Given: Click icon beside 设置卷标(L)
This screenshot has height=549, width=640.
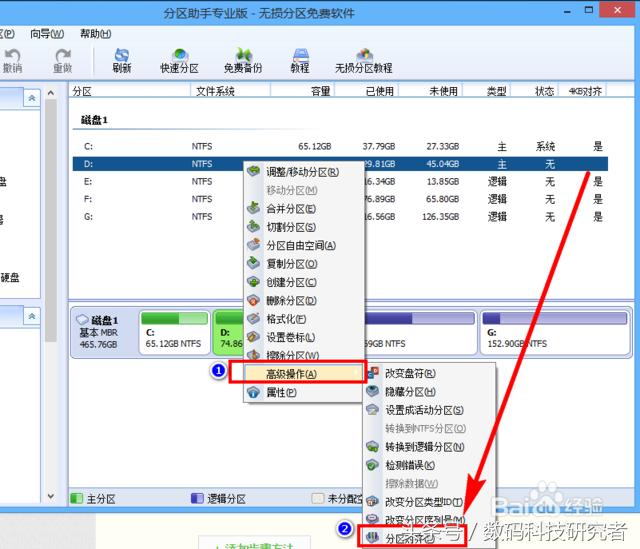Looking at the screenshot, I should [x=253, y=337].
